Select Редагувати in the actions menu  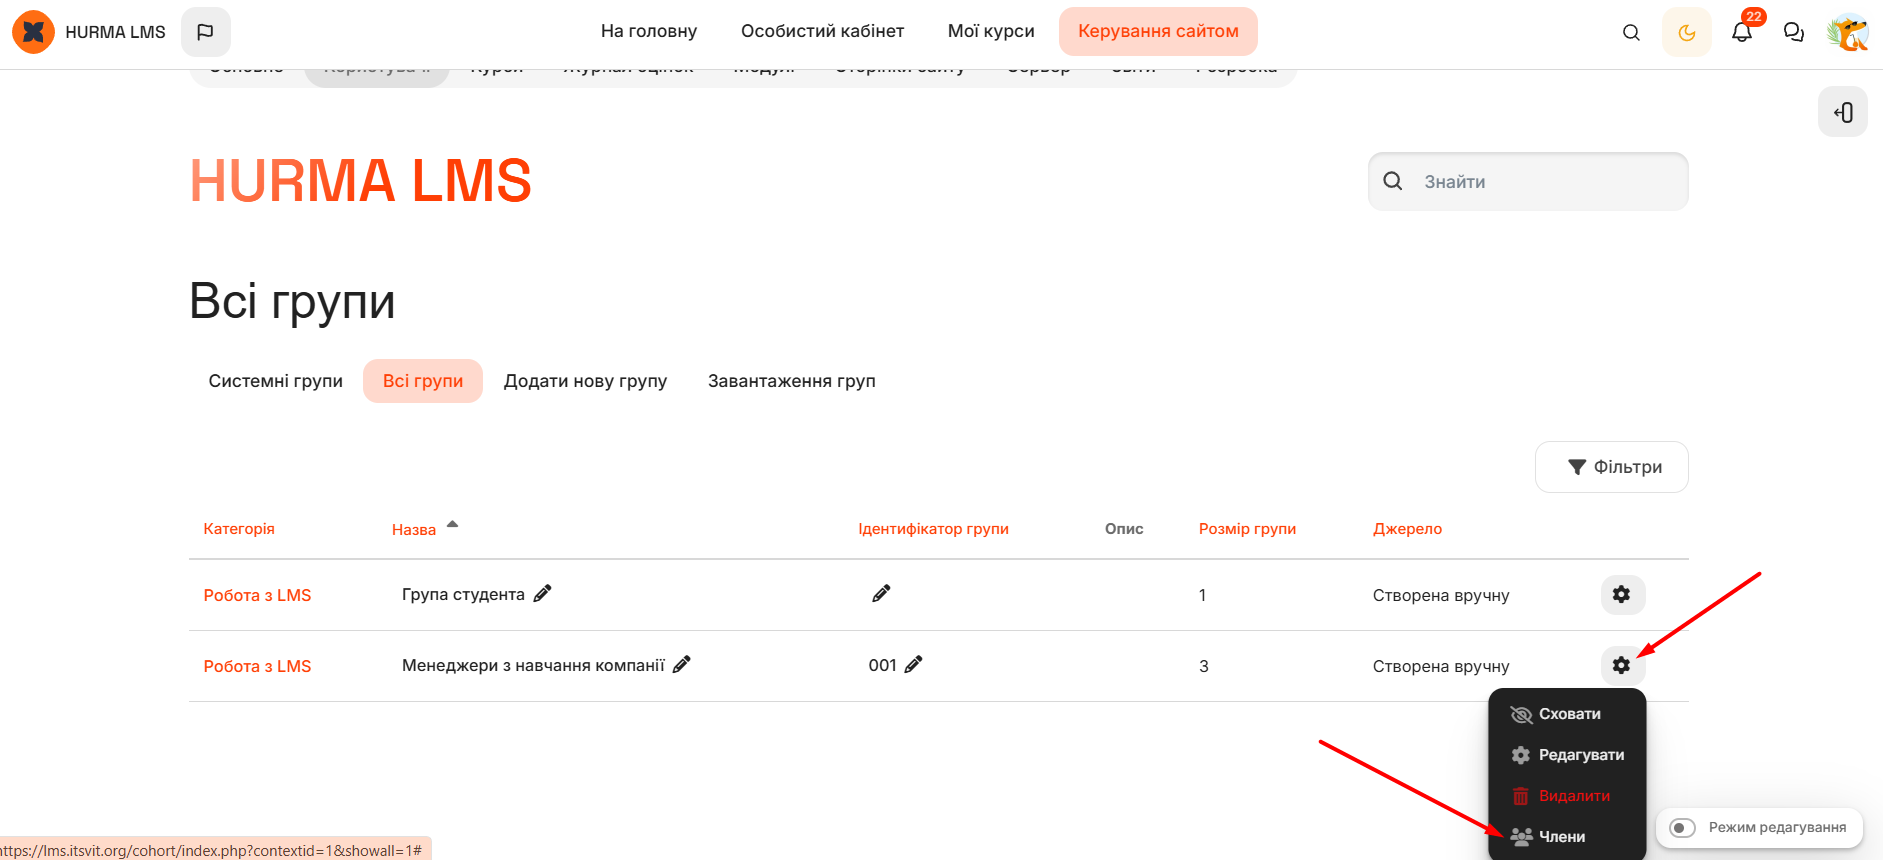click(1567, 755)
